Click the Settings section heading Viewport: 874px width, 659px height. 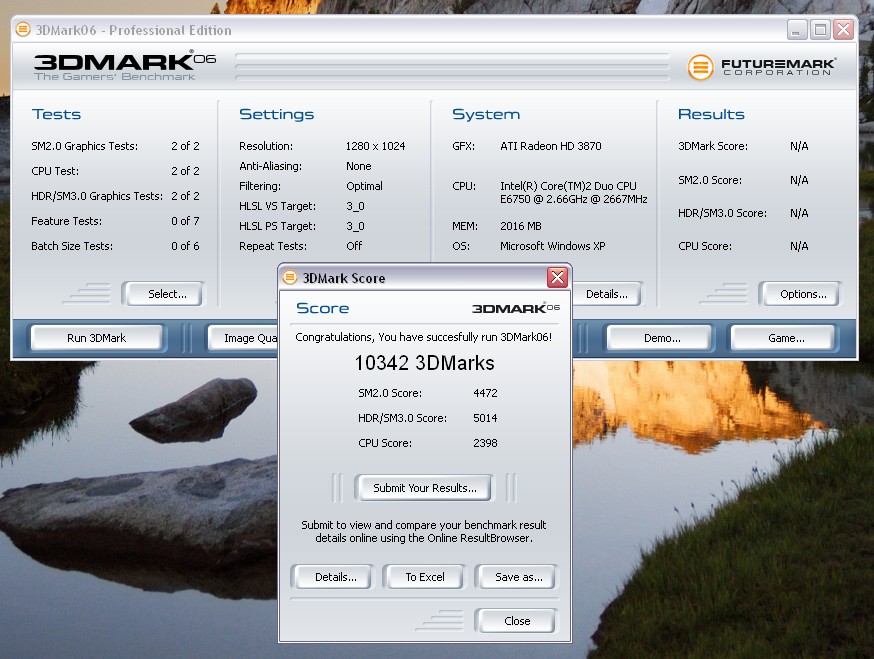[276, 114]
